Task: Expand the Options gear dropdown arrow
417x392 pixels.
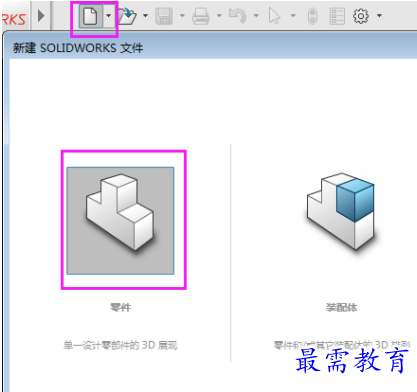Action: [x=379, y=15]
